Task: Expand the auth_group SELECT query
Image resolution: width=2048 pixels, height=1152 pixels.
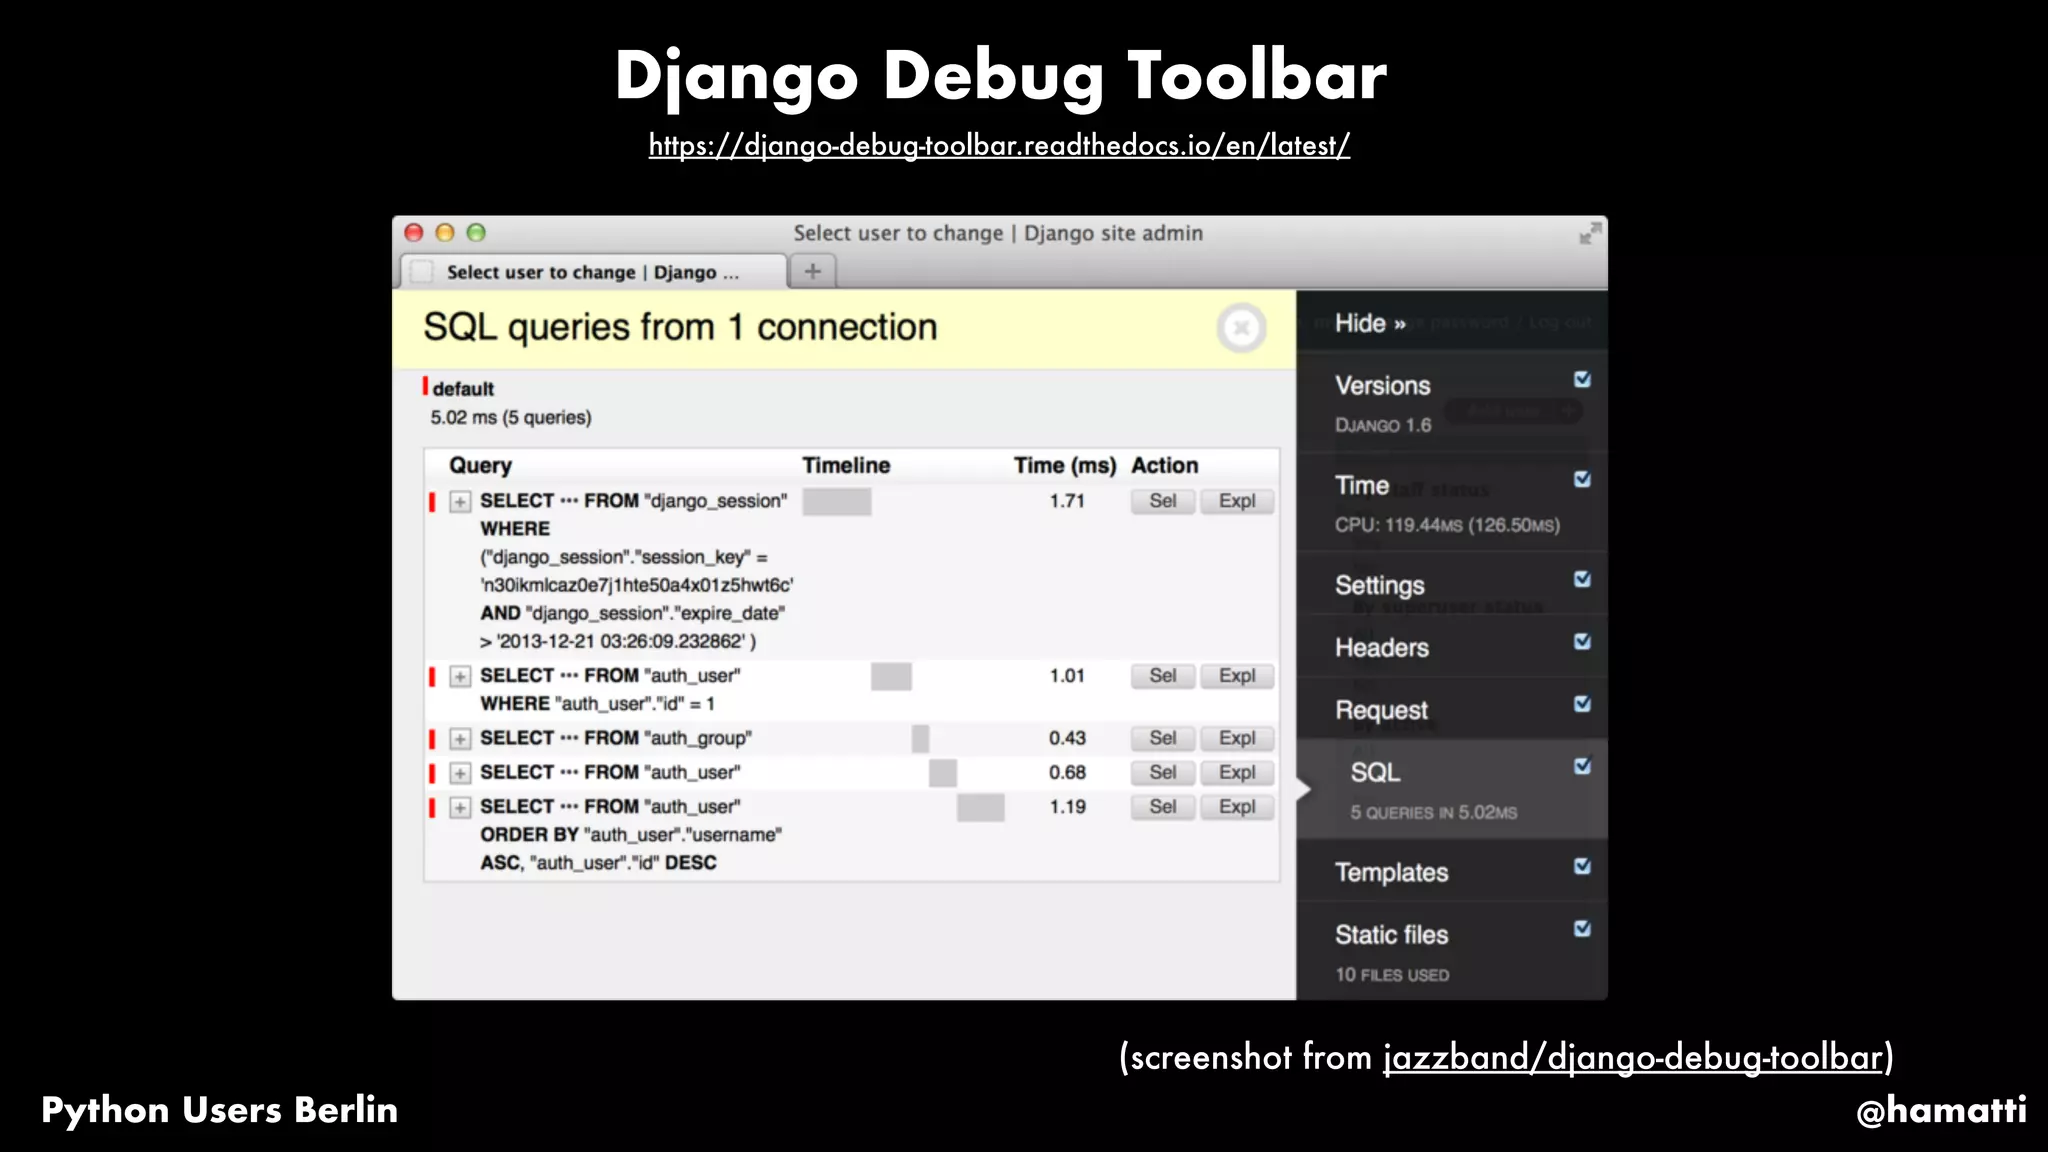Action: 460,739
